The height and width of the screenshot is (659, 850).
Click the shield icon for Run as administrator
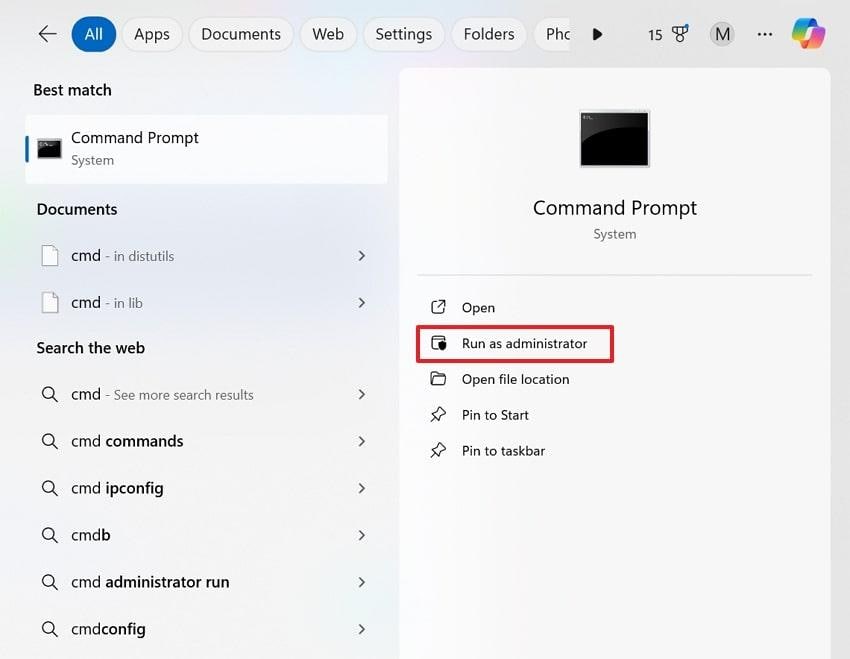click(x=439, y=343)
